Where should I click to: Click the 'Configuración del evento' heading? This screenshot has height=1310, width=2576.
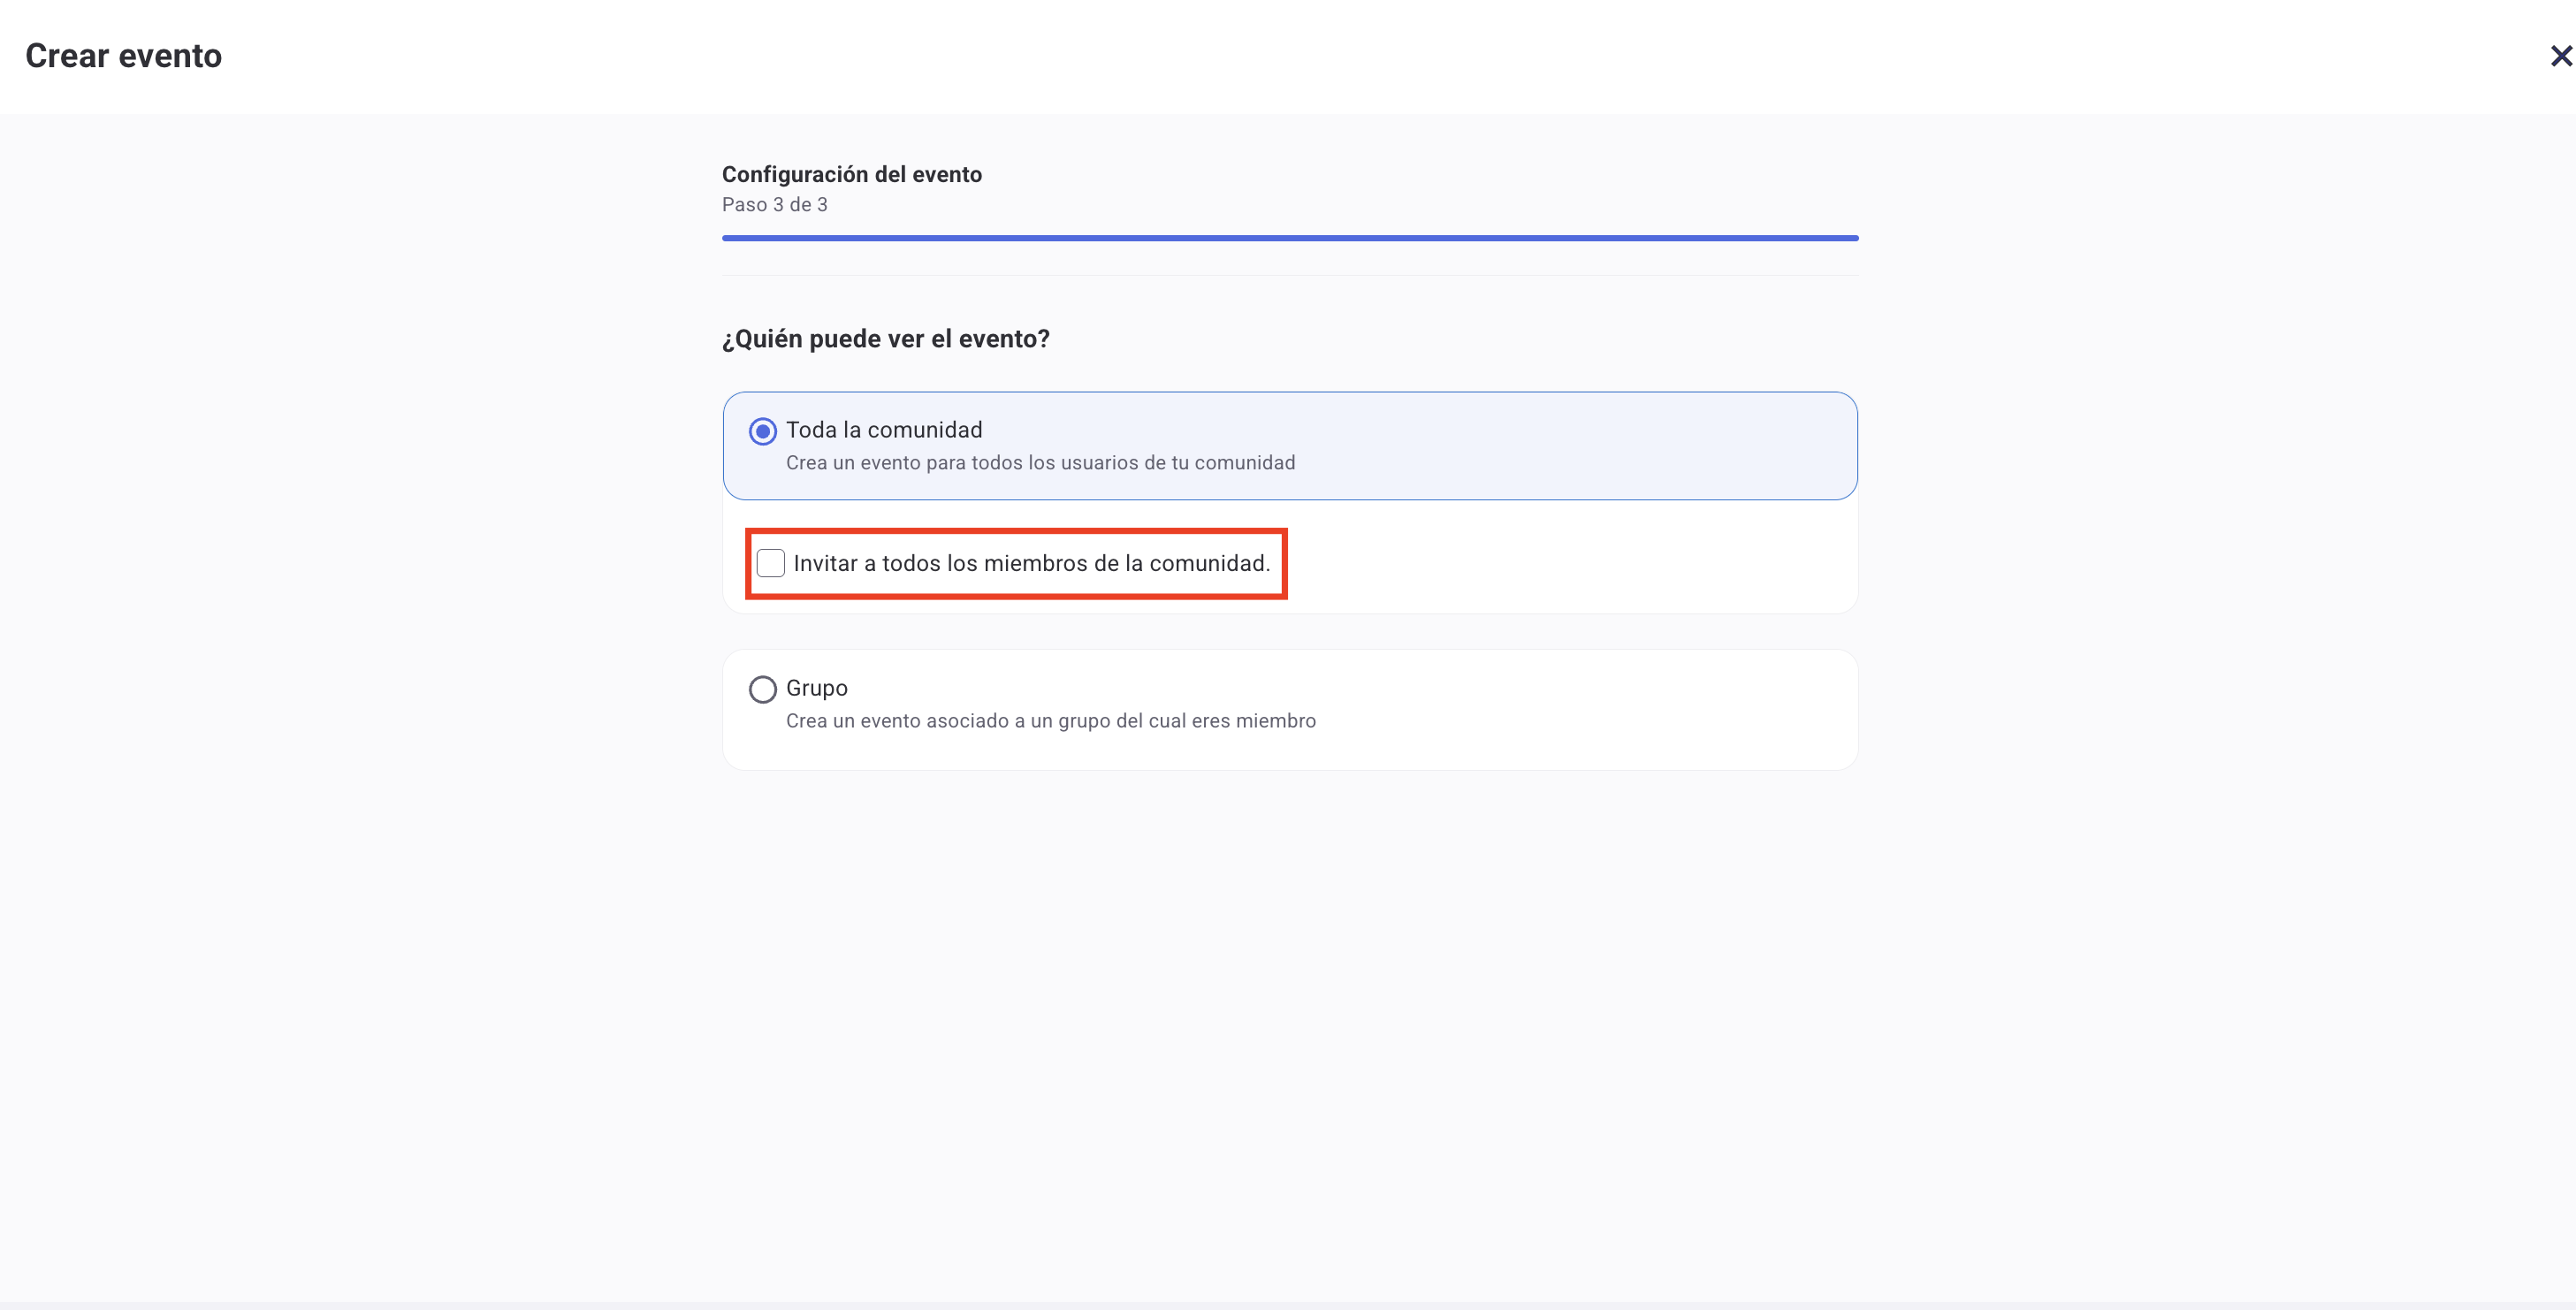(x=852, y=174)
